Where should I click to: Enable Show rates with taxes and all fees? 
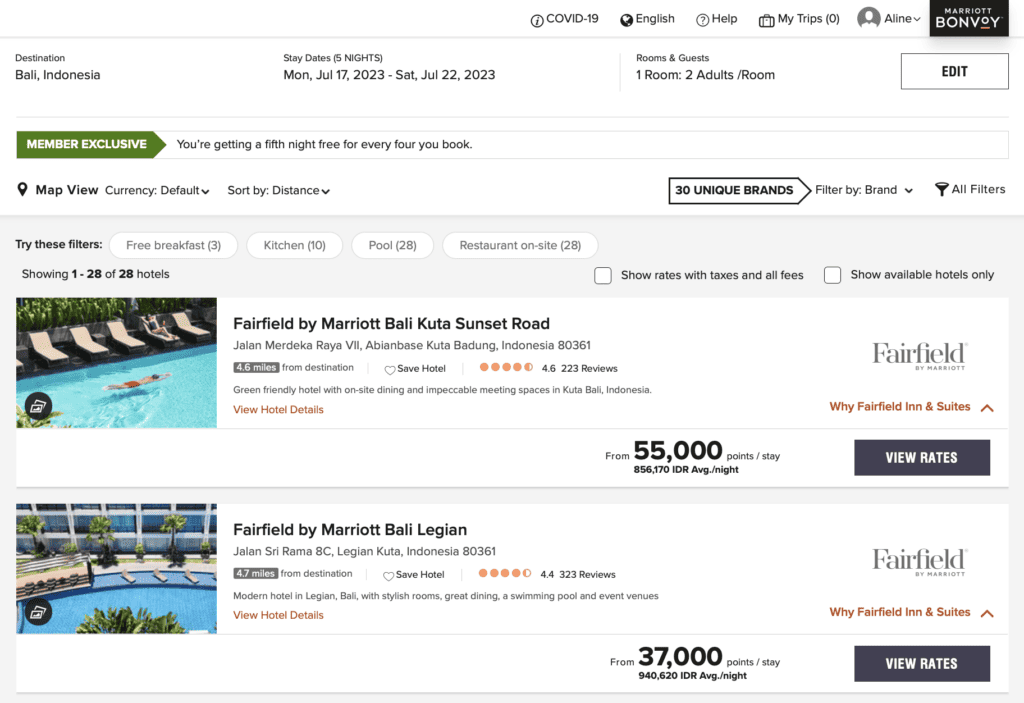coord(603,274)
